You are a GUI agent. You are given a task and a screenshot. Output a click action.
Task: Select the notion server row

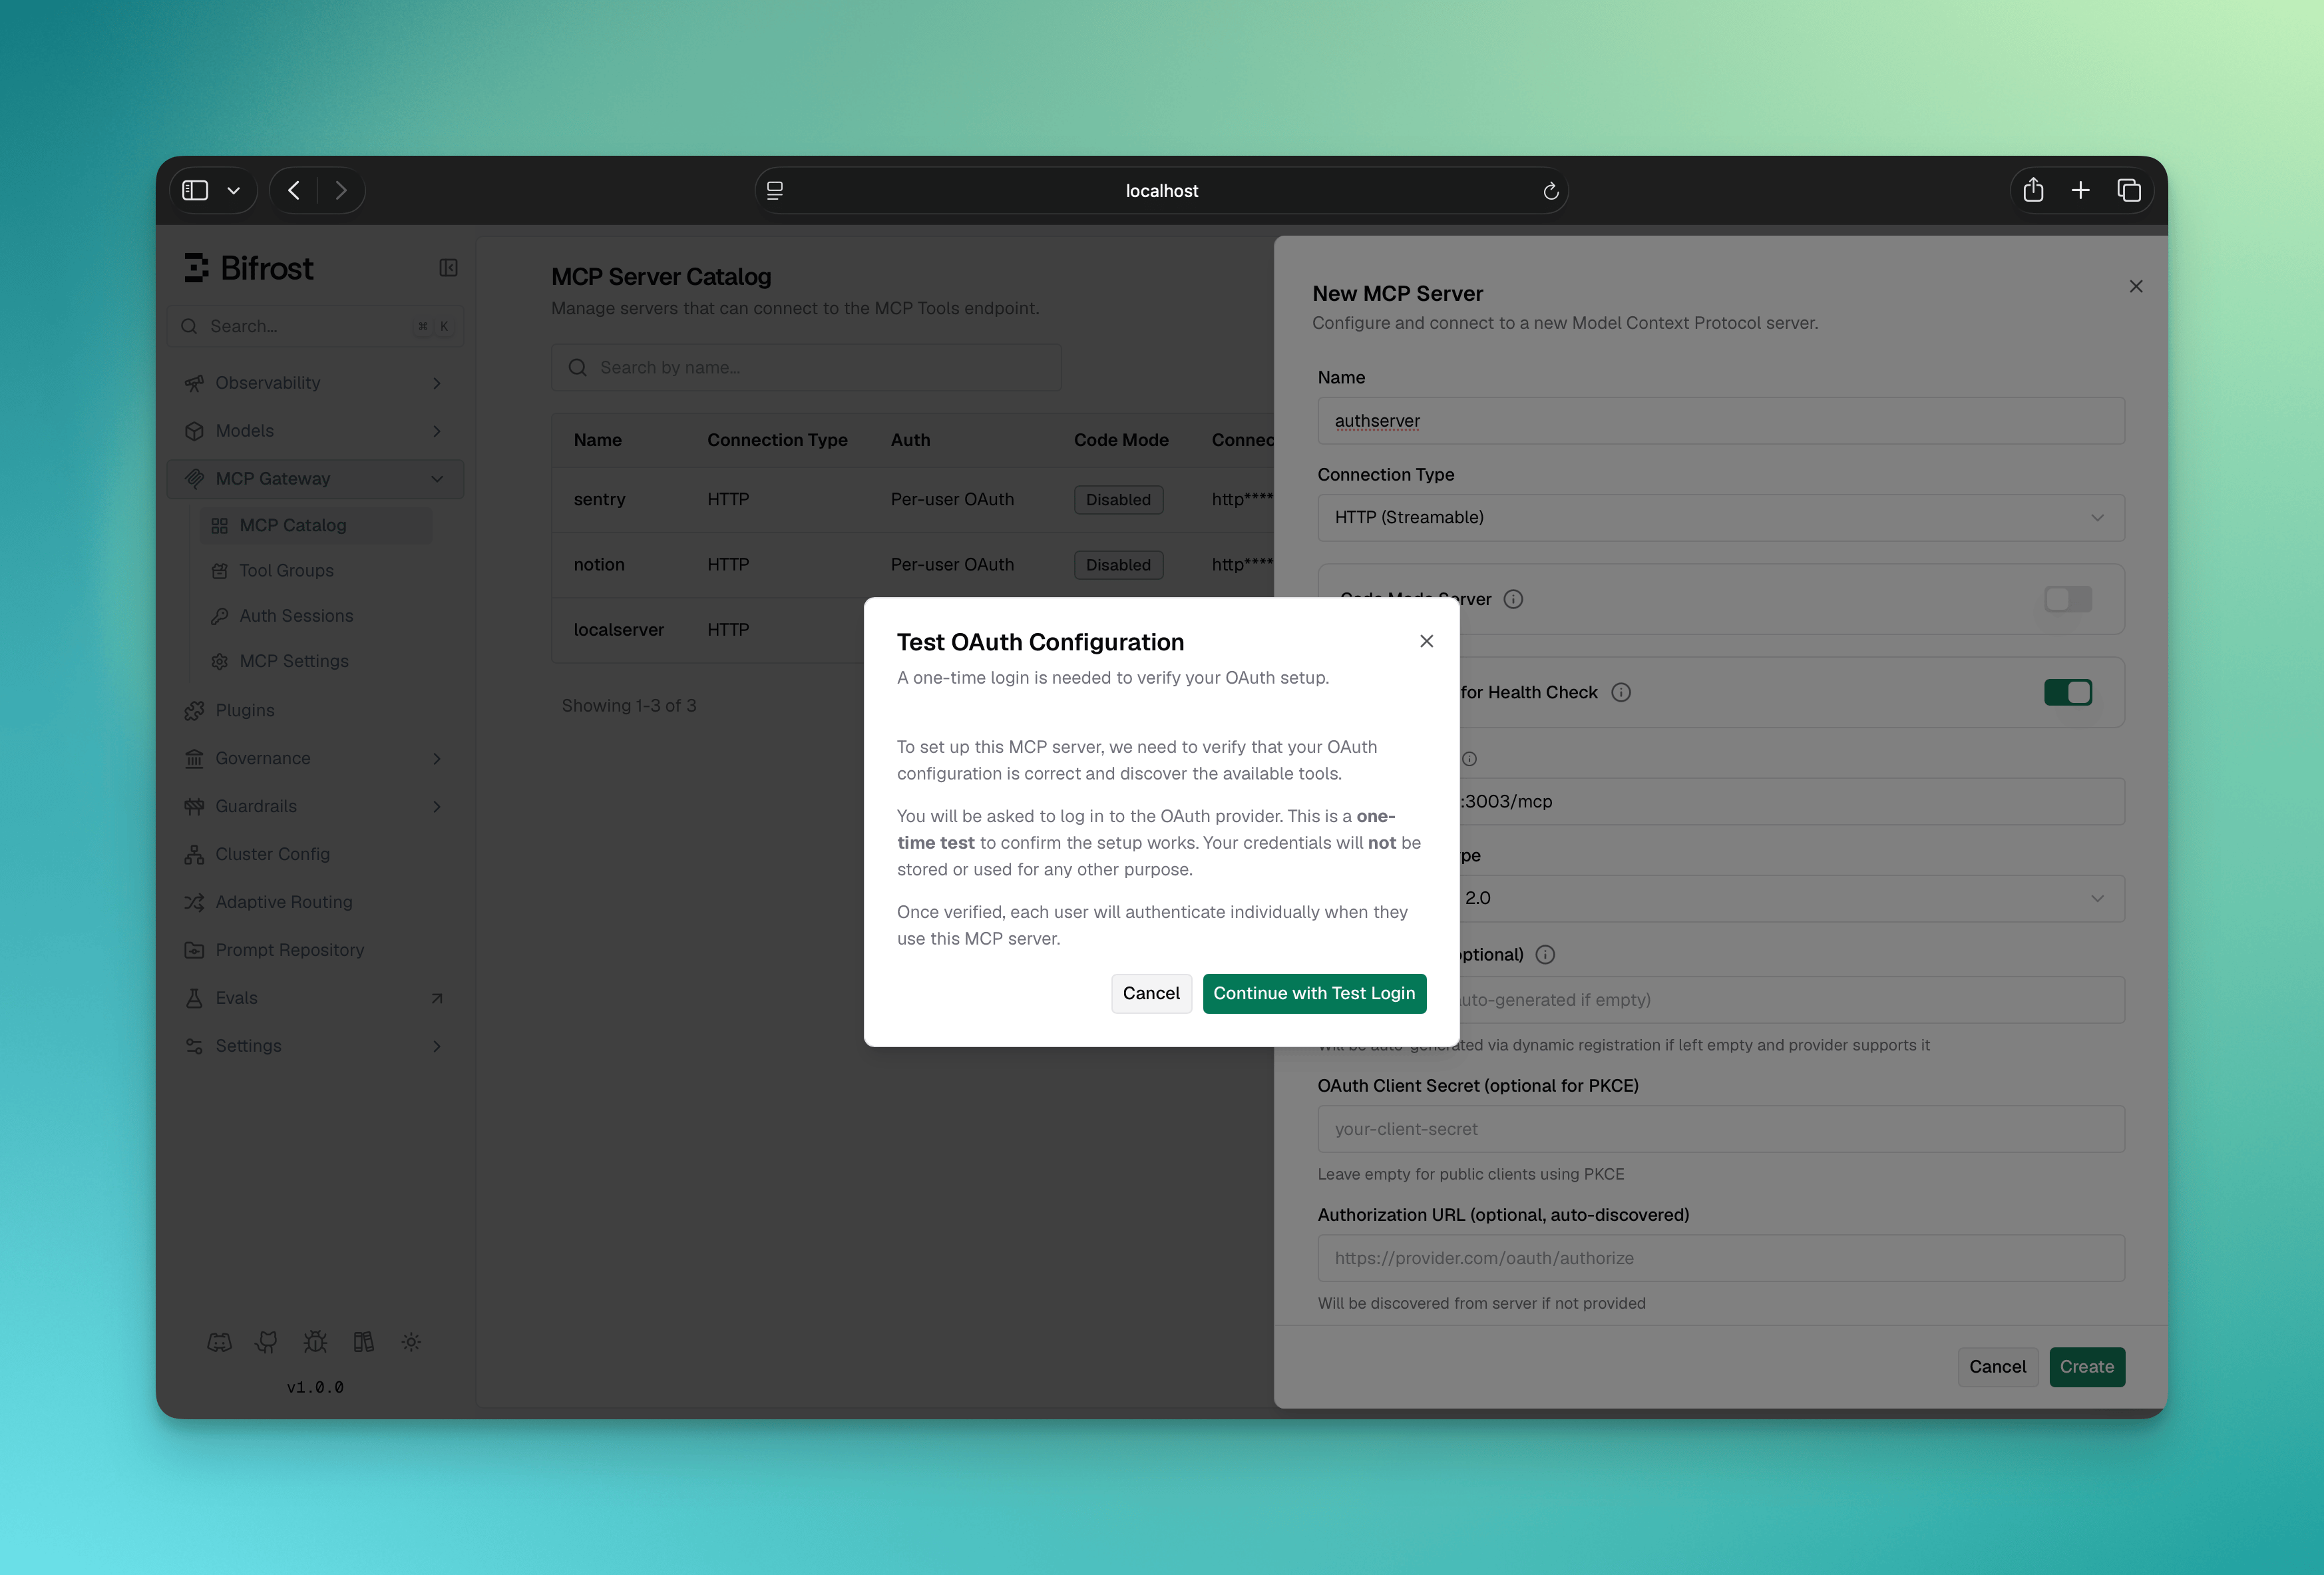click(x=912, y=564)
